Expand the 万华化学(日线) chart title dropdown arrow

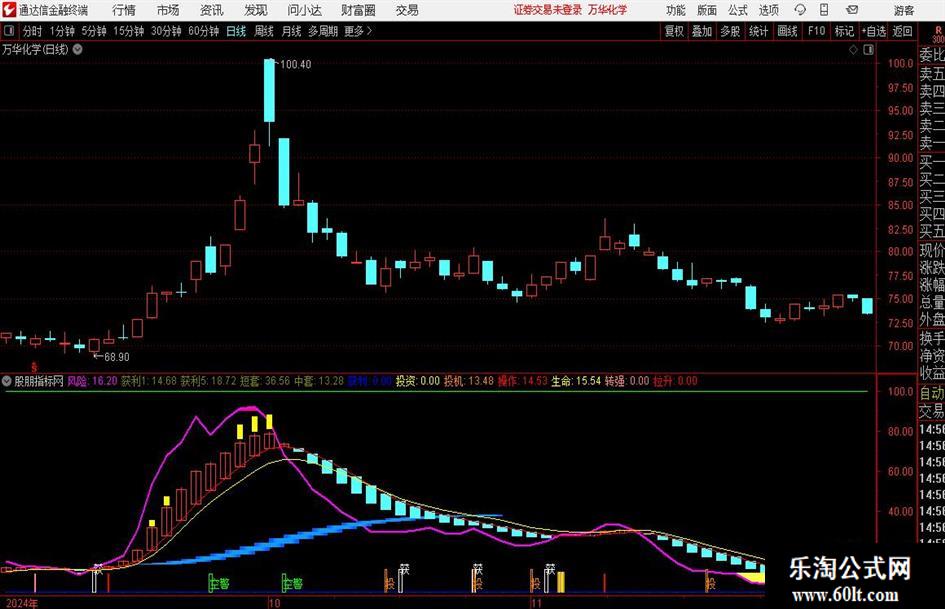coord(78,49)
